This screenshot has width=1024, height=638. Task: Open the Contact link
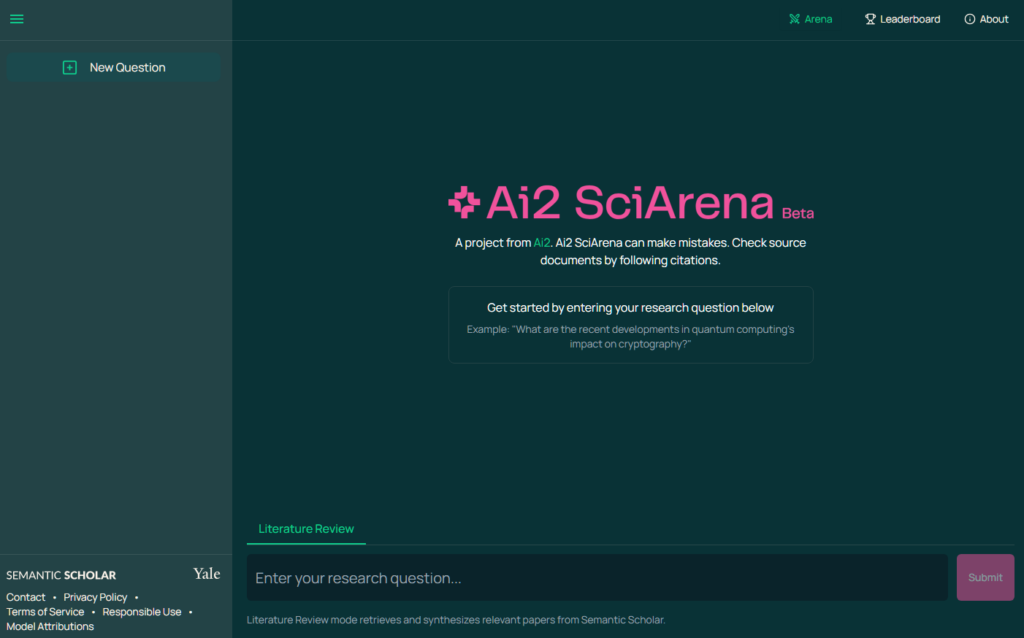coord(25,597)
